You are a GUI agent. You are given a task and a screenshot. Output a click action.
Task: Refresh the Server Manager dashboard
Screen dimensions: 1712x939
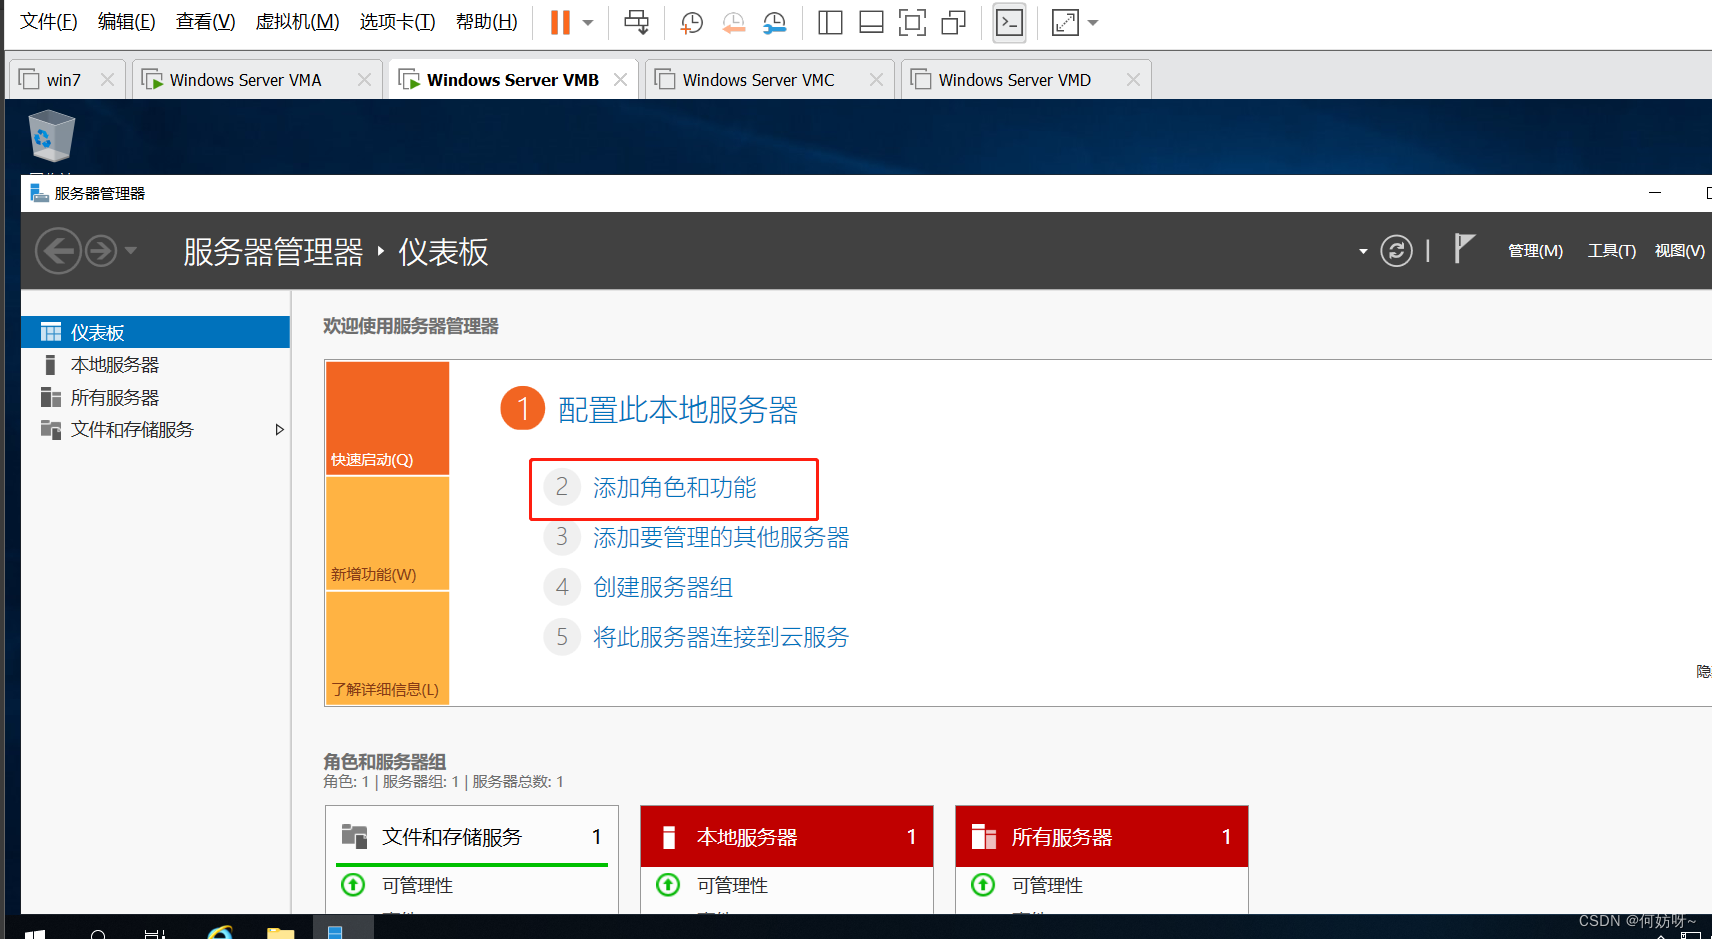[1396, 251]
